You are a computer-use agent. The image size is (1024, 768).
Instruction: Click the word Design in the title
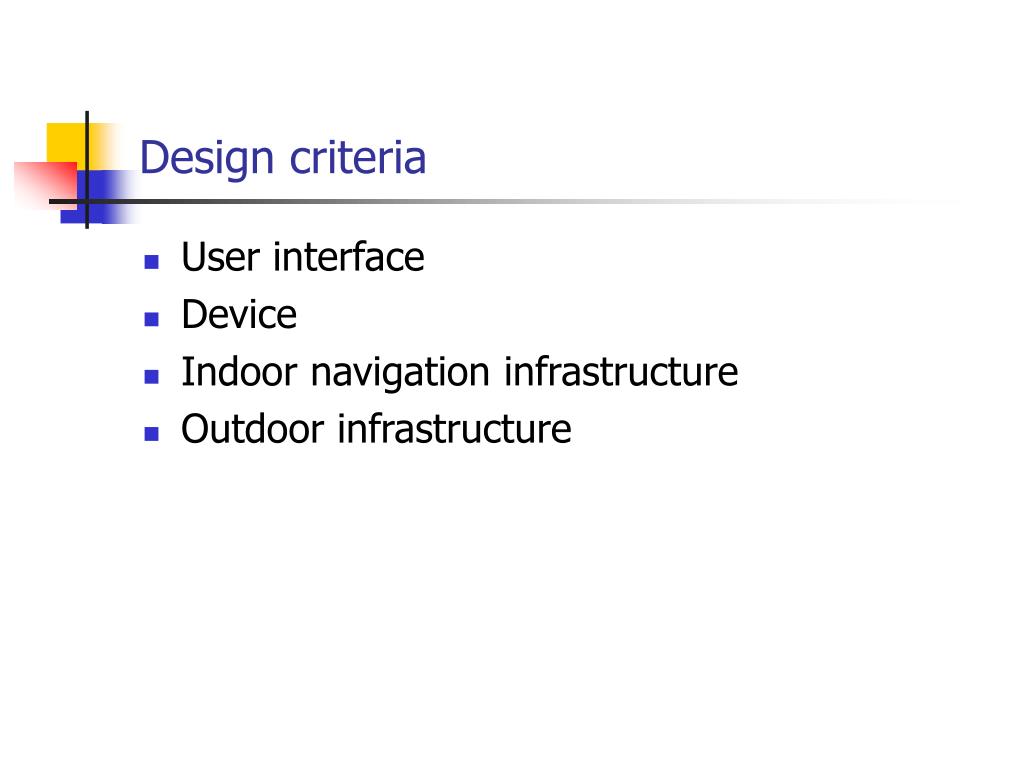[206, 159]
